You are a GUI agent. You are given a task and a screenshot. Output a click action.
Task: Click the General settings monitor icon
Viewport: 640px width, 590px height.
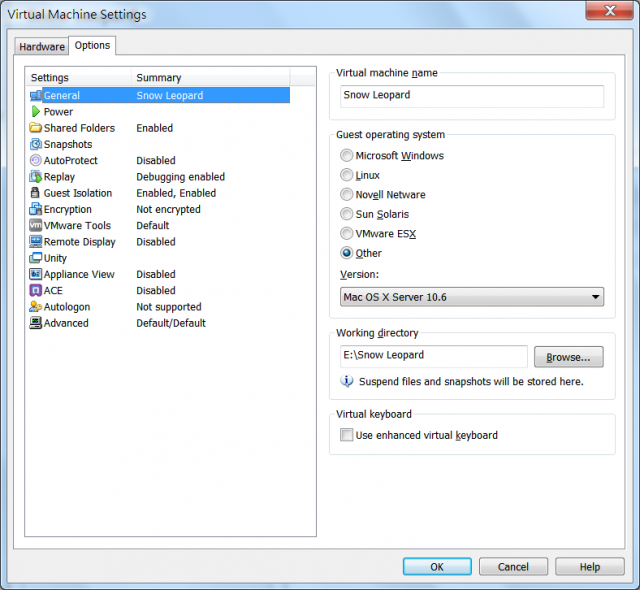[36, 95]
